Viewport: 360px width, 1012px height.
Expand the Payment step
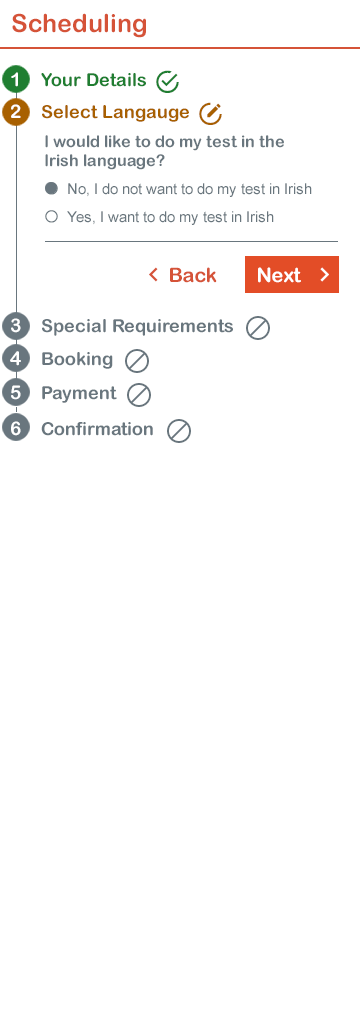pos(79,393)
